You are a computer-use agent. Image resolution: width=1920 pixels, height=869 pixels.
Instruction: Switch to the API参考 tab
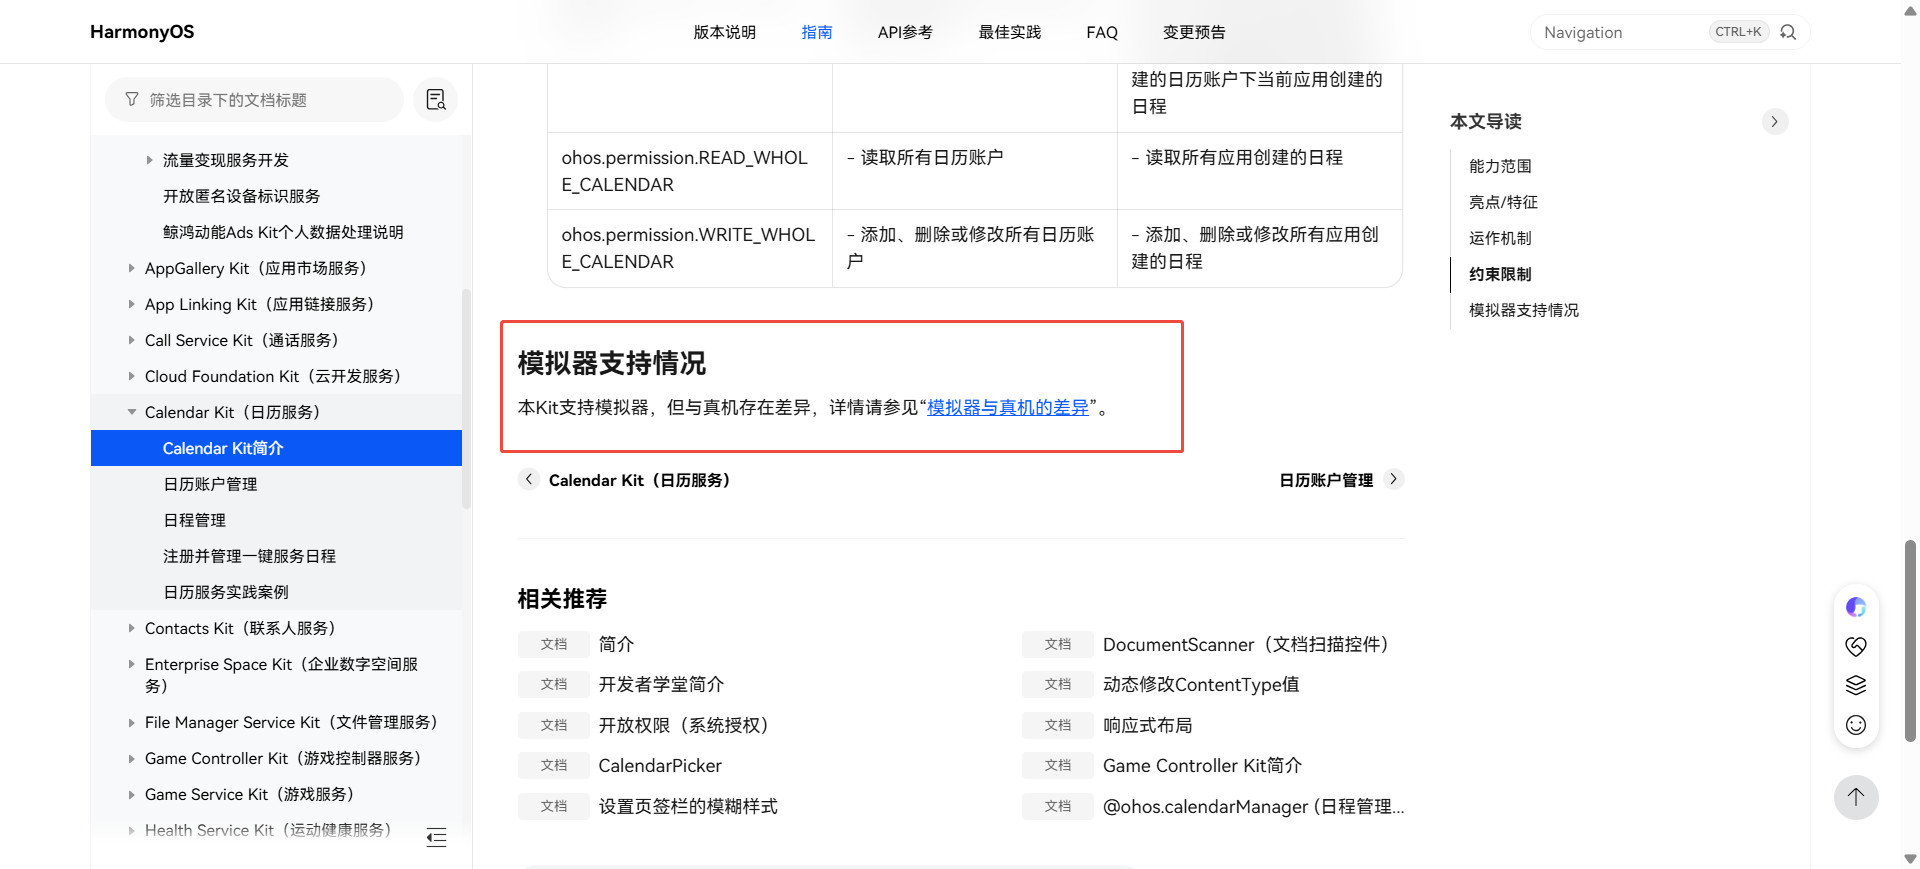coord(904,32)
